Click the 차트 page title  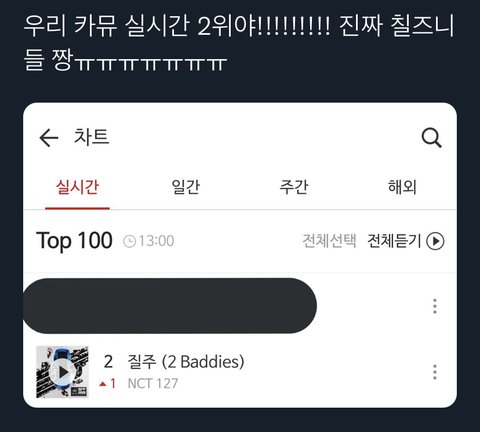point(92,137)
